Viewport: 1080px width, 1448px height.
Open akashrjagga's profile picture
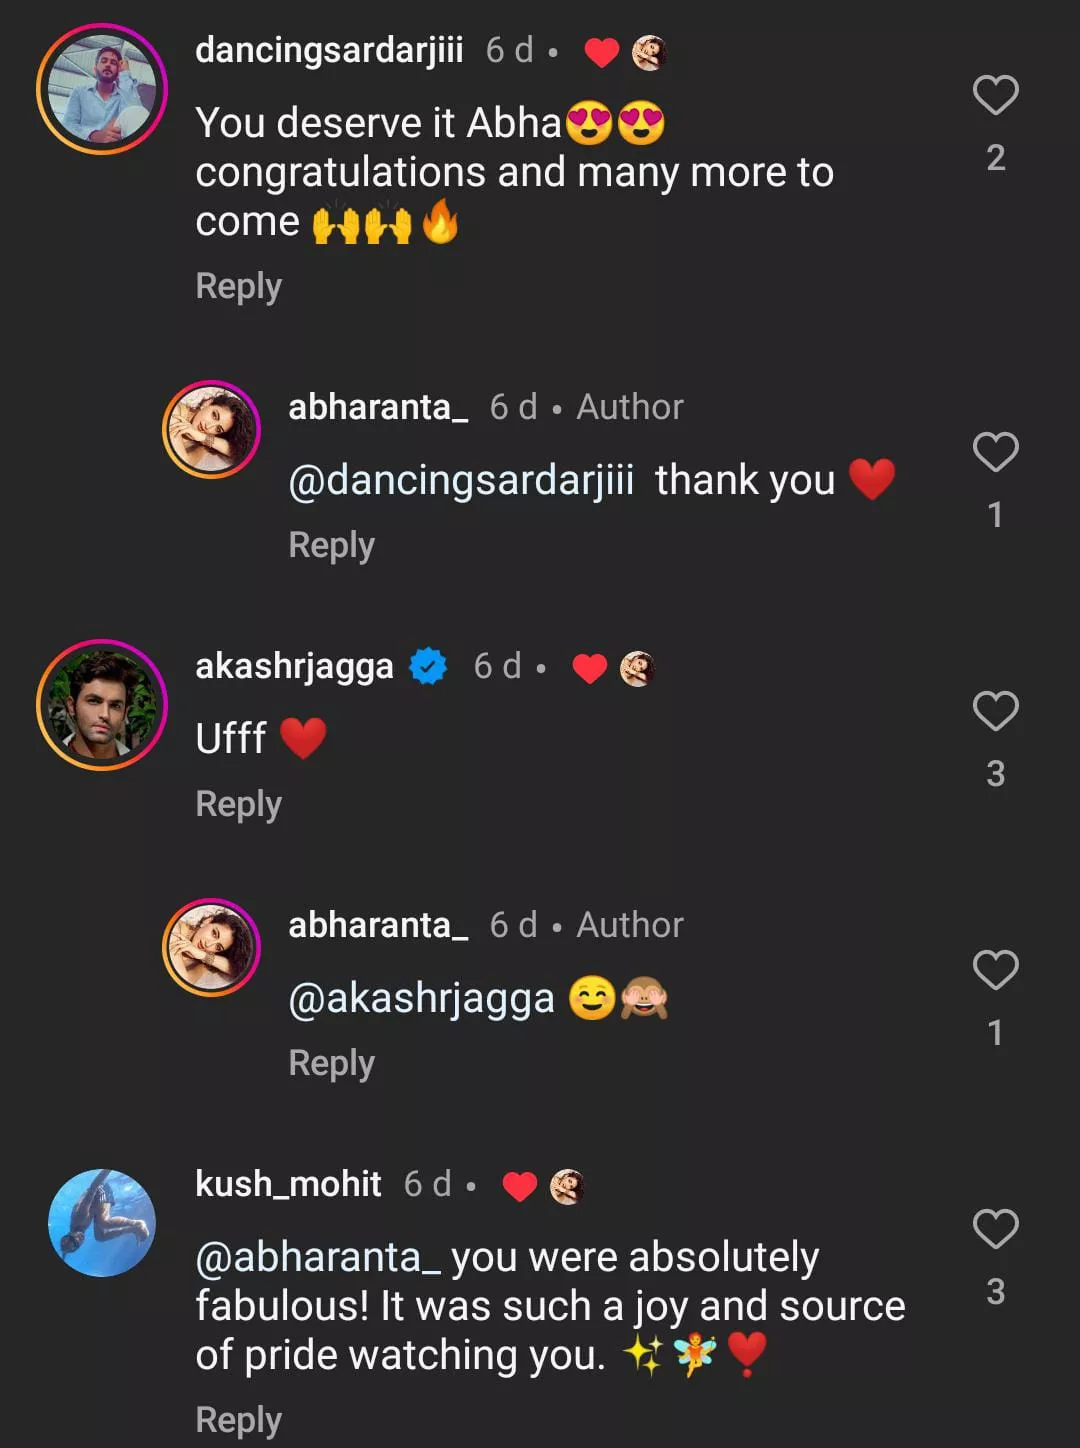(101, 705)
